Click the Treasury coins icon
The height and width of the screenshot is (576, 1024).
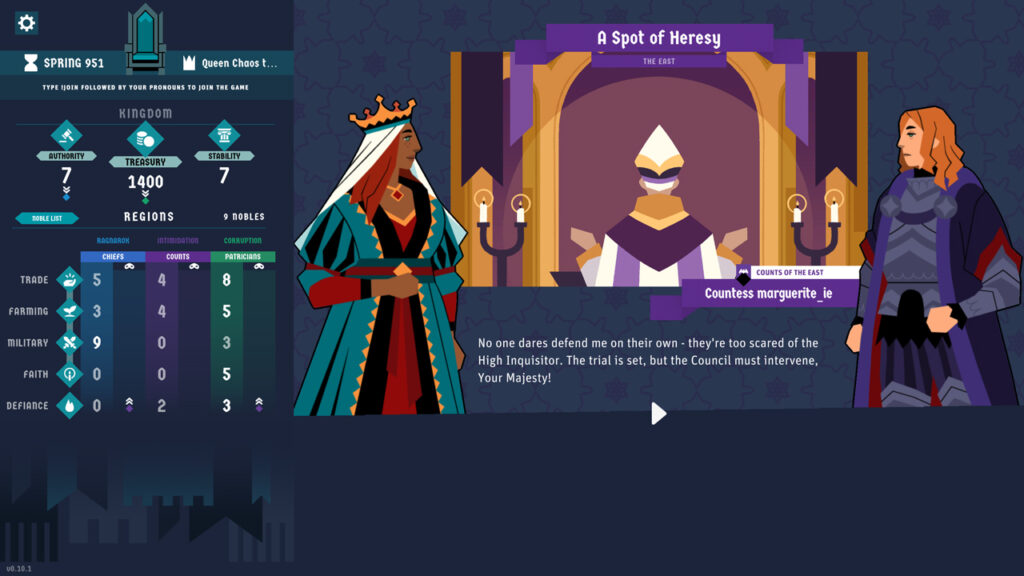tap(145, 138)
